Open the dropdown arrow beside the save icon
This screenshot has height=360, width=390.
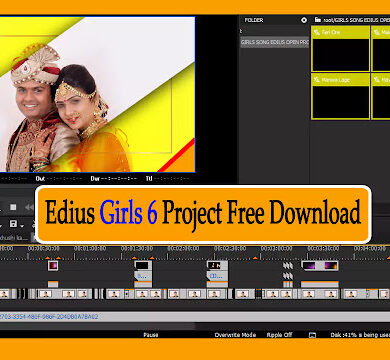coord(22,226)
